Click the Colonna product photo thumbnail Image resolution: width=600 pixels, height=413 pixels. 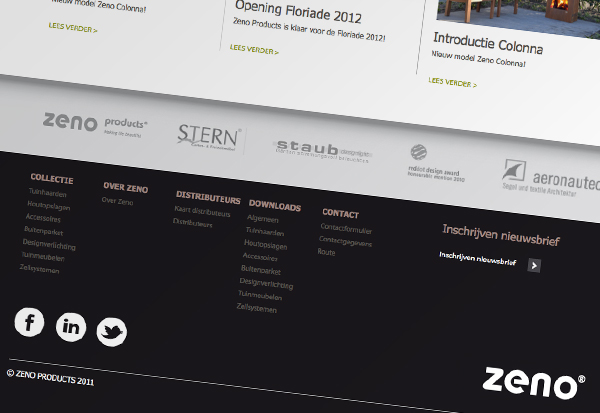518,17
